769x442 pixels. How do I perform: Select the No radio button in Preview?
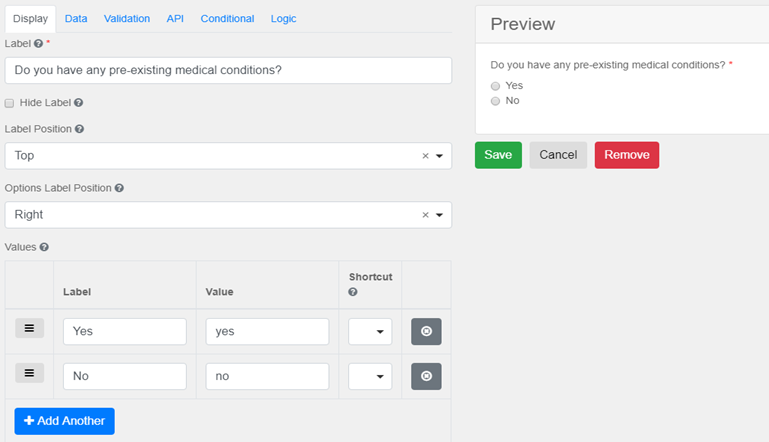pos(495,101)
